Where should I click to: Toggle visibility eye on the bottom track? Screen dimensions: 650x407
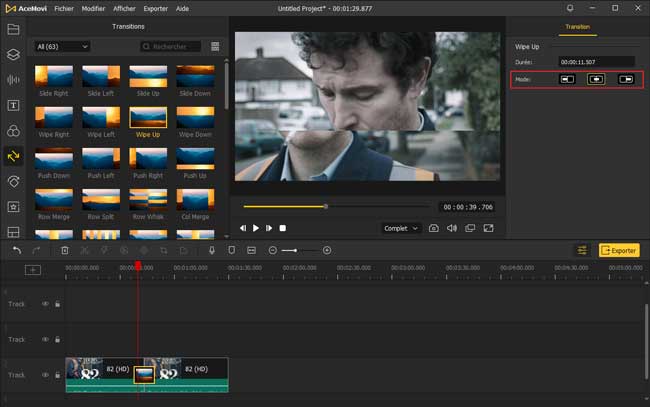(45, 375)
